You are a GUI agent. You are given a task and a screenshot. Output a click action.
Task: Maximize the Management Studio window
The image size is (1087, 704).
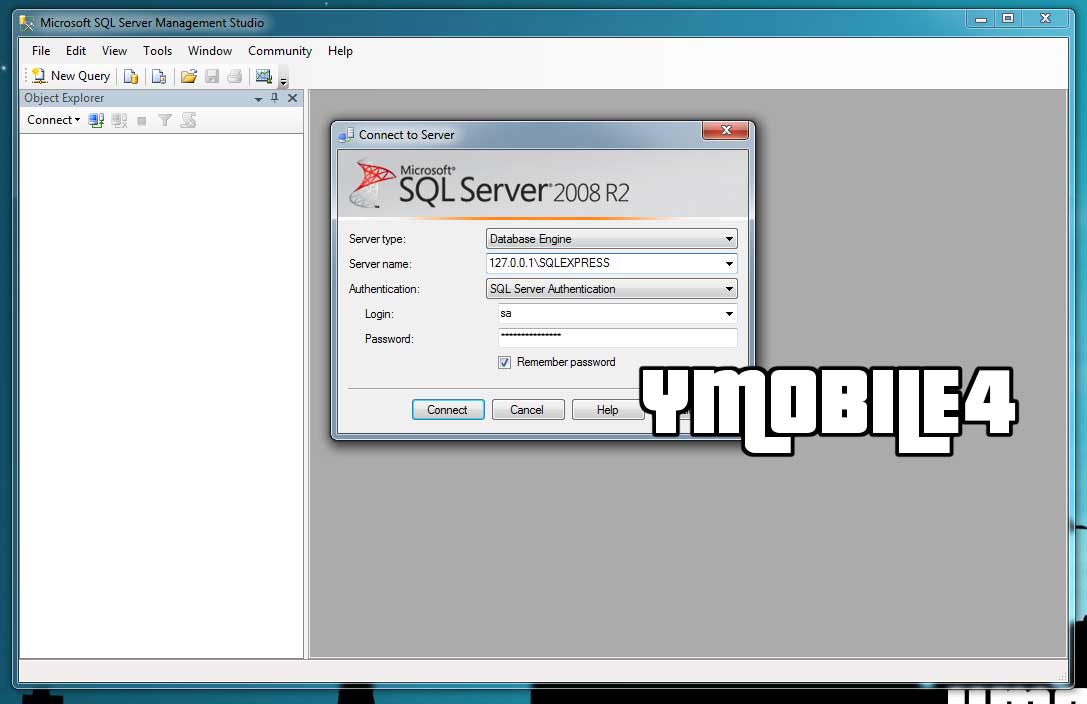[1009, 19]
